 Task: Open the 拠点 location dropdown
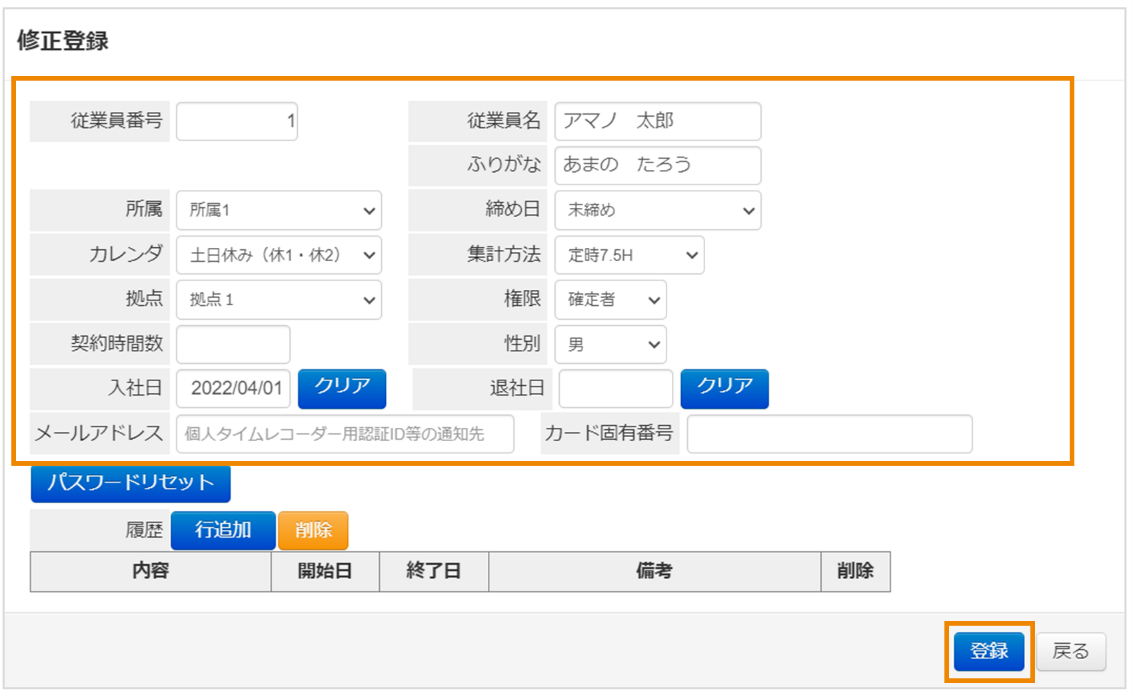[279, 299]
